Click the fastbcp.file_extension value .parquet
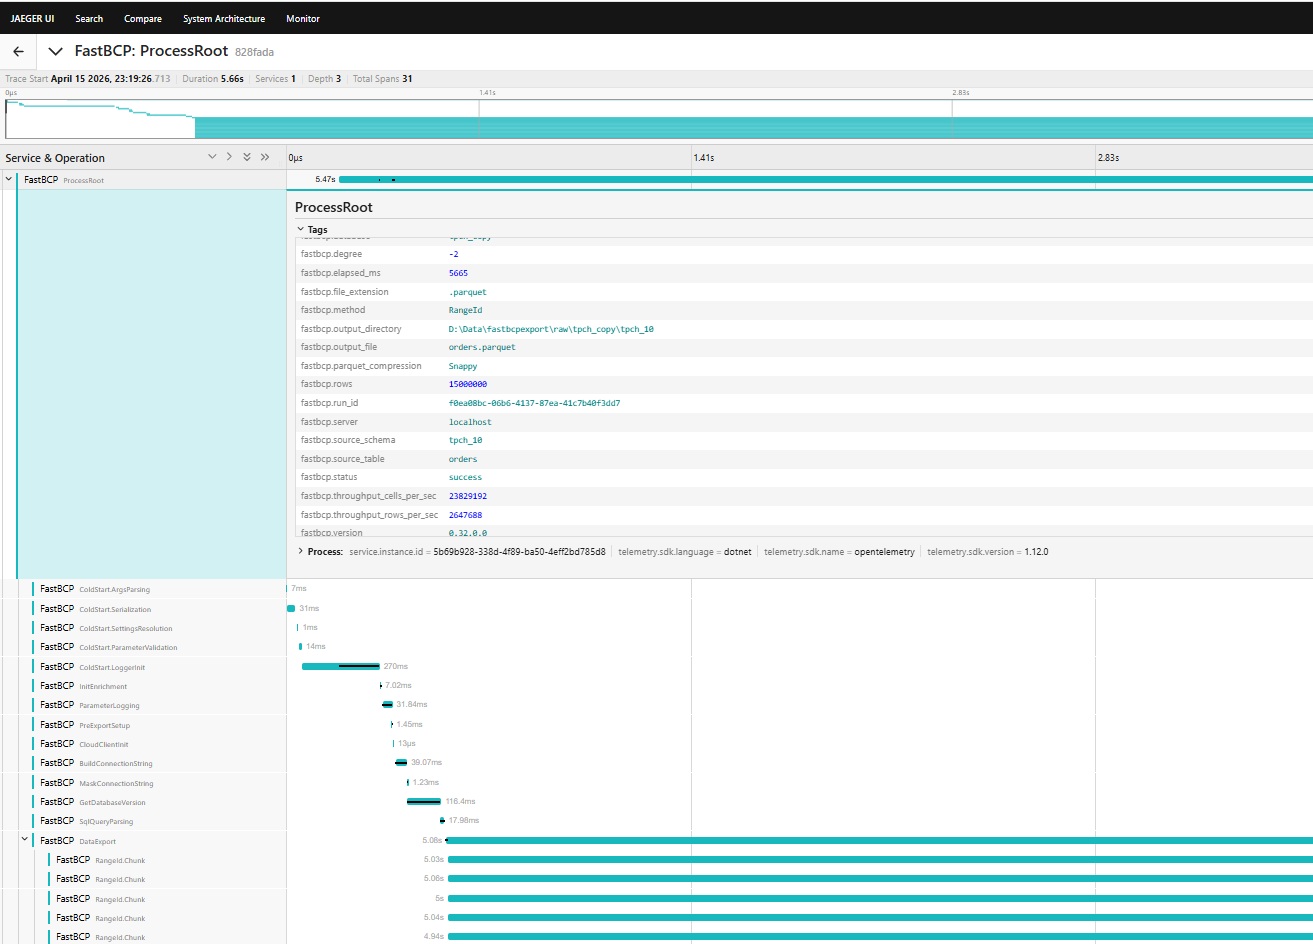 (467, 292)
